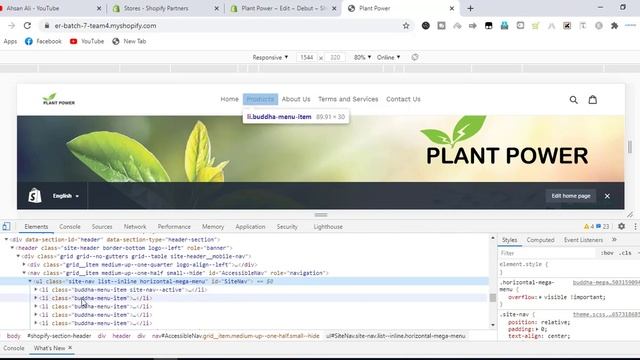Click the theme.scss source link
The image size is (640, 360).
pyautogui.click(x=606, y=314)
